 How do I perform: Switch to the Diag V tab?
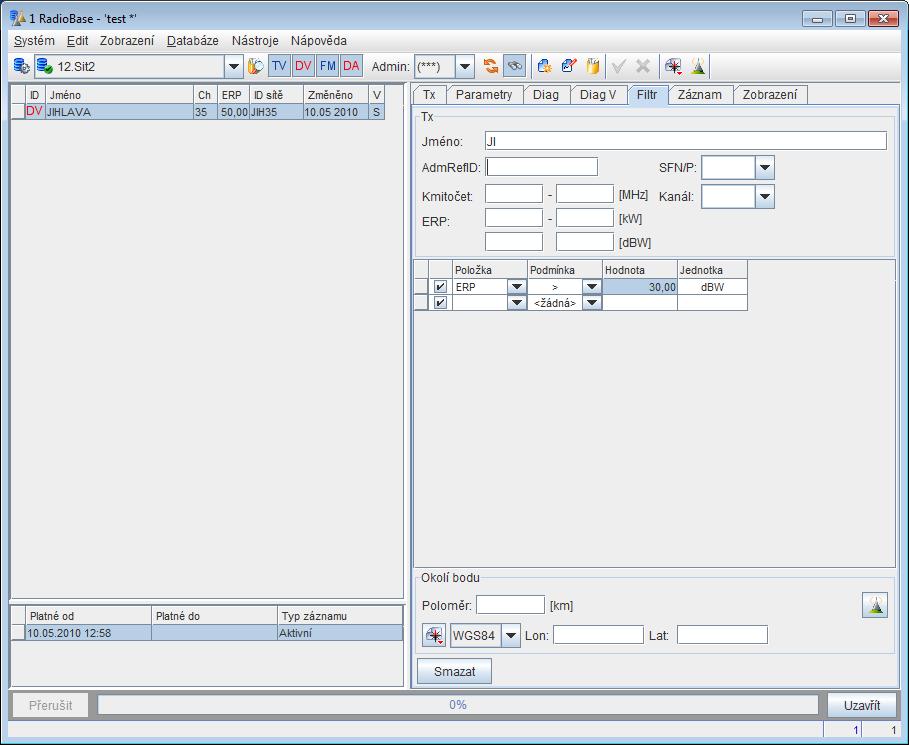coord(598,95)
